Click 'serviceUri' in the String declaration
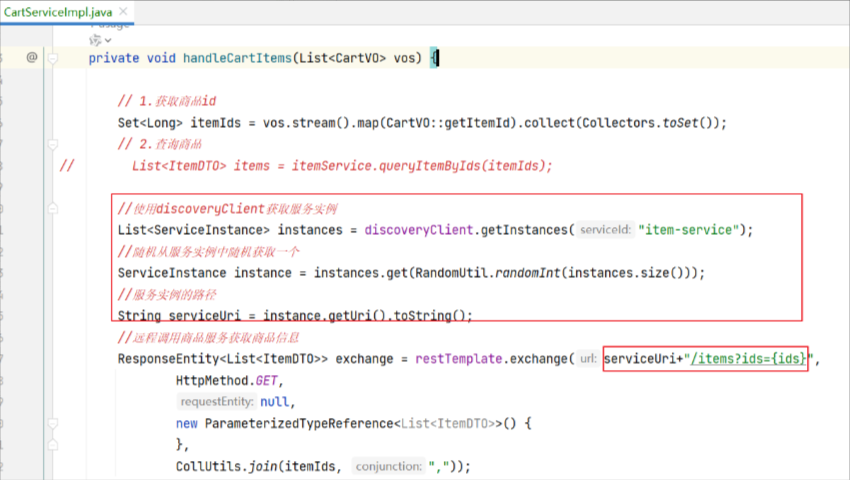The image size is (850, 480). click(204, 316)
